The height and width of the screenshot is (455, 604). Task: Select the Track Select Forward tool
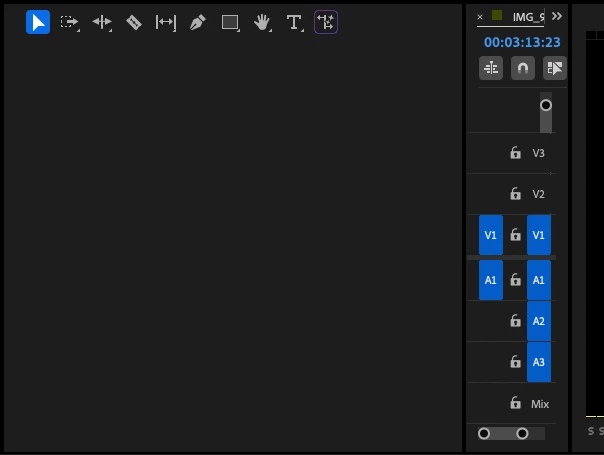coord(70,22)
